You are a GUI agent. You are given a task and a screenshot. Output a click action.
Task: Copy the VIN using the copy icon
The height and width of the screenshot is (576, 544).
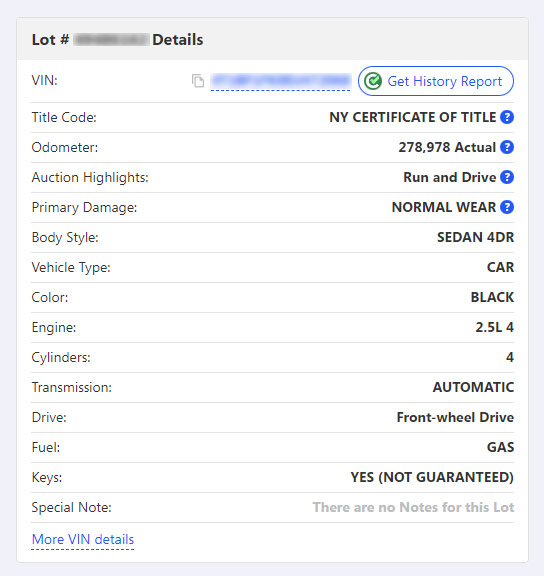pyautogui.click(x=198, y=81)
